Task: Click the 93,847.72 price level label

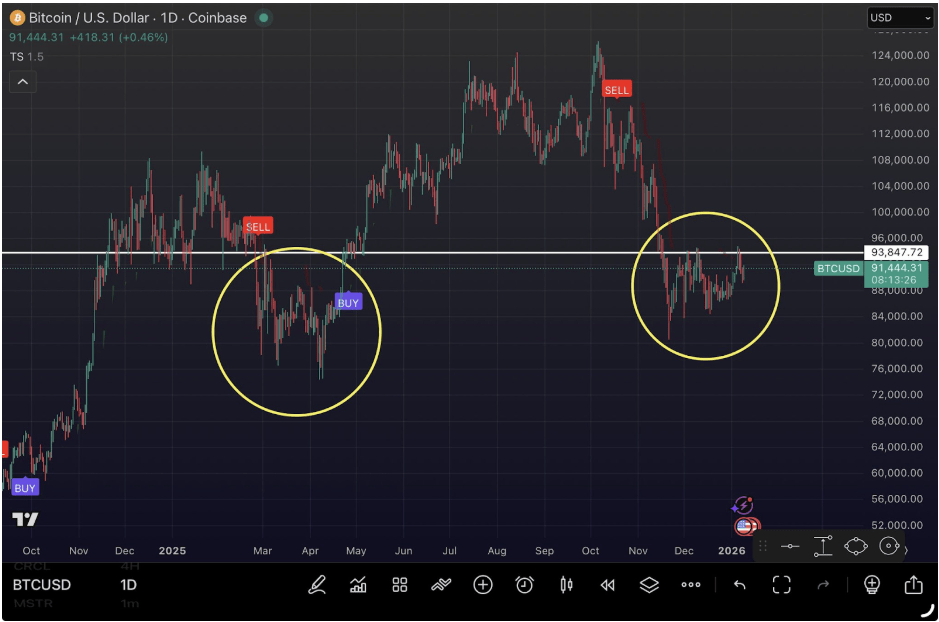Action: [896, 252]
